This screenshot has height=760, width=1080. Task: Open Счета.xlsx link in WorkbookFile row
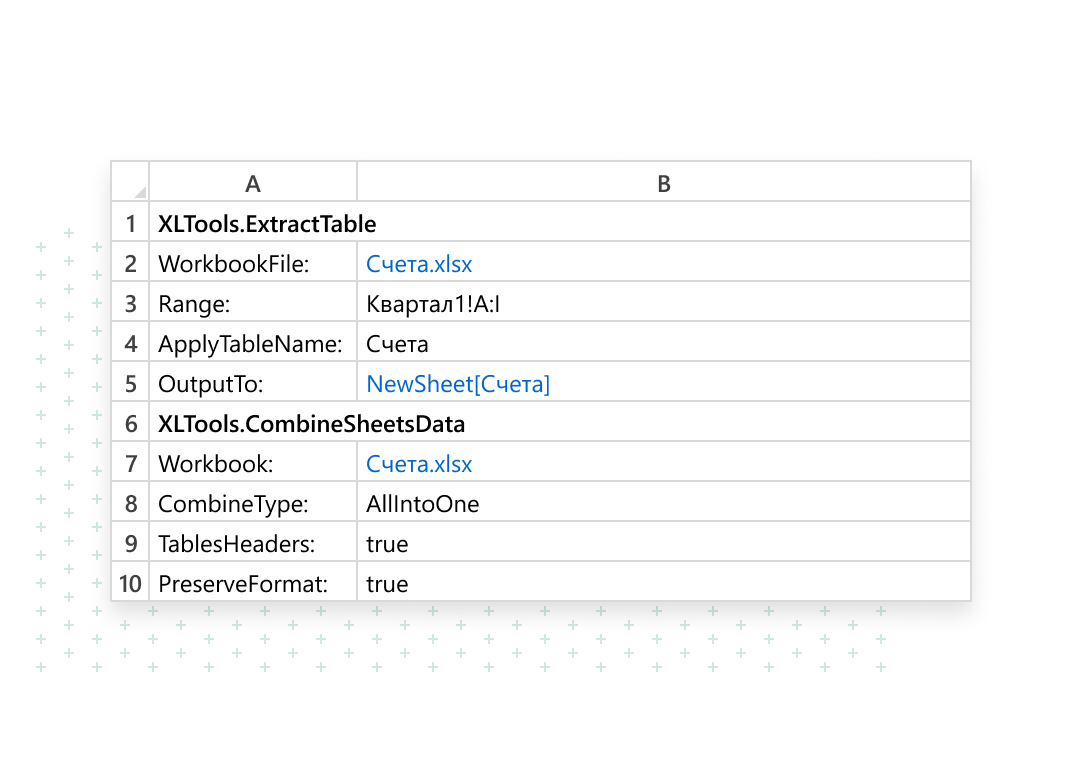click(x=419, y=264)
